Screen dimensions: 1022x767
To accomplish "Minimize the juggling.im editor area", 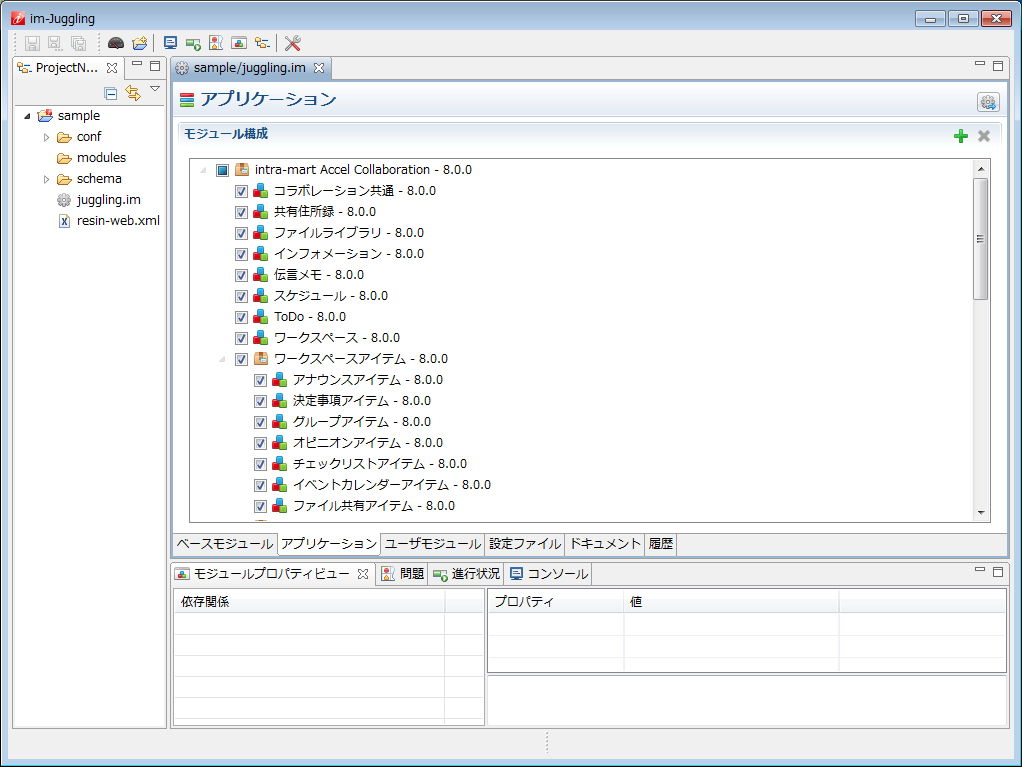I will point(980,64).
